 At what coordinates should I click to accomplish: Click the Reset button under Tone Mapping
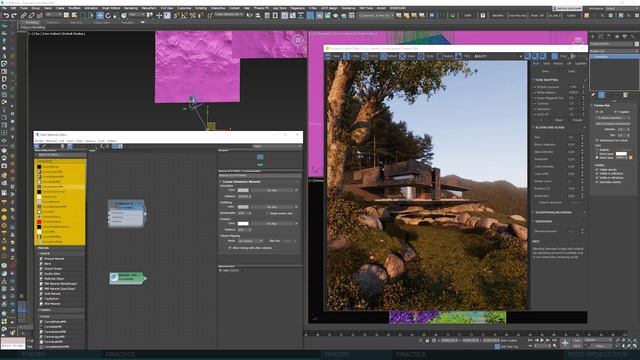559,120
